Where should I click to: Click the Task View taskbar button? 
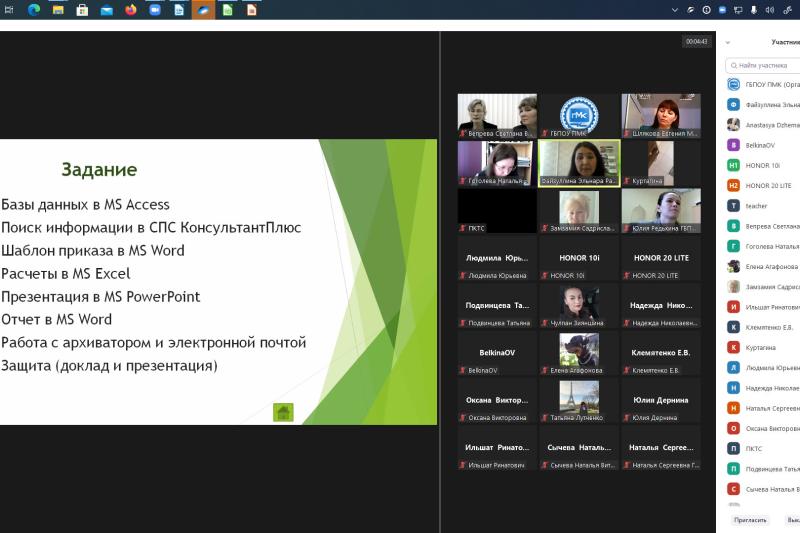(9, 10)
